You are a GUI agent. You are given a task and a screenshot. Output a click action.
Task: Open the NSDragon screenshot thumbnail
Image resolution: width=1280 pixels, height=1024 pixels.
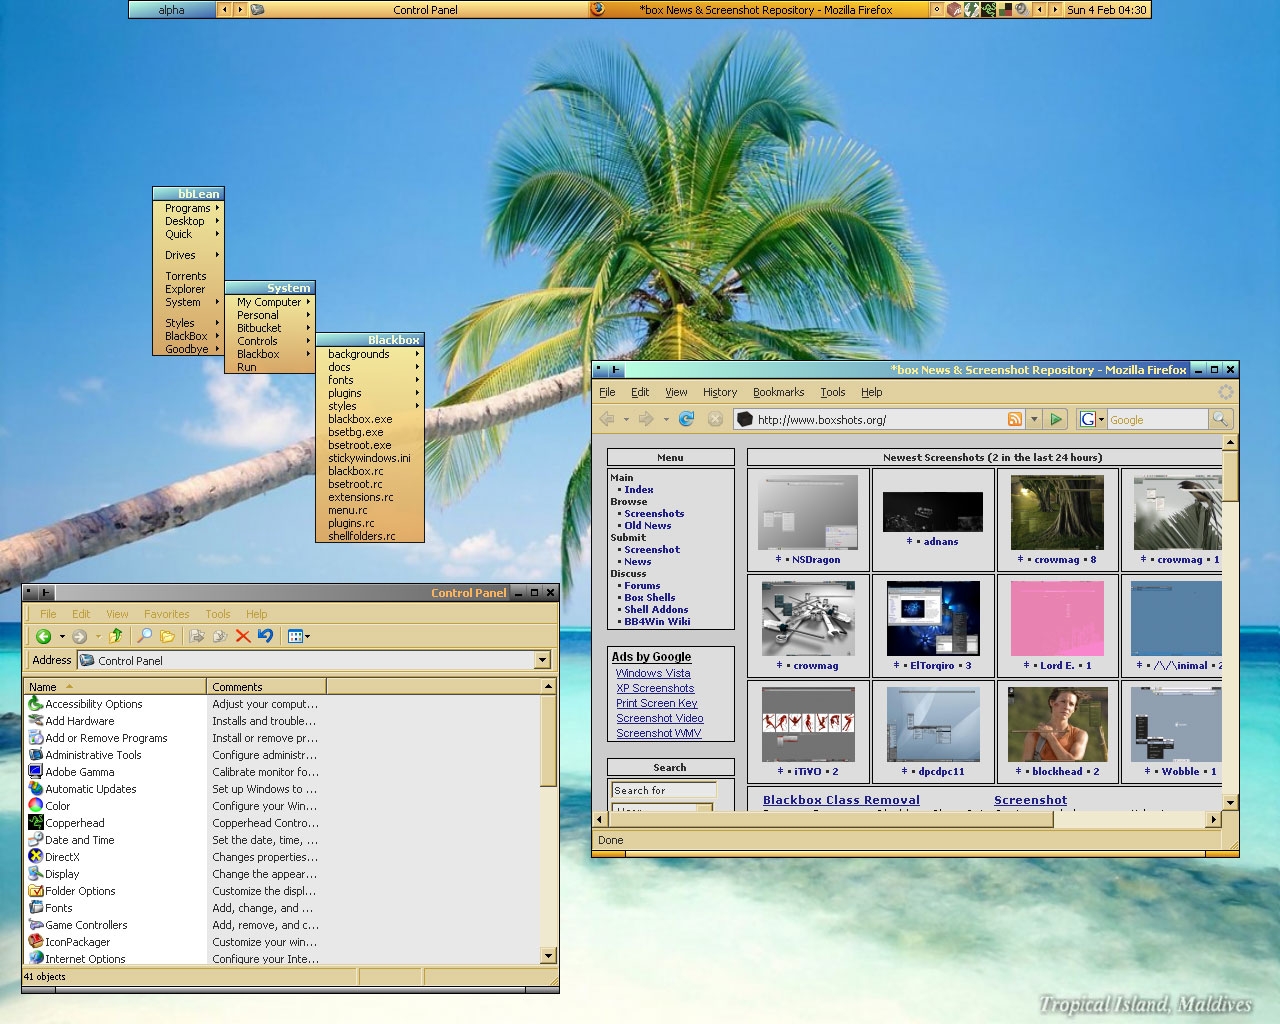(x=808, y=513)
